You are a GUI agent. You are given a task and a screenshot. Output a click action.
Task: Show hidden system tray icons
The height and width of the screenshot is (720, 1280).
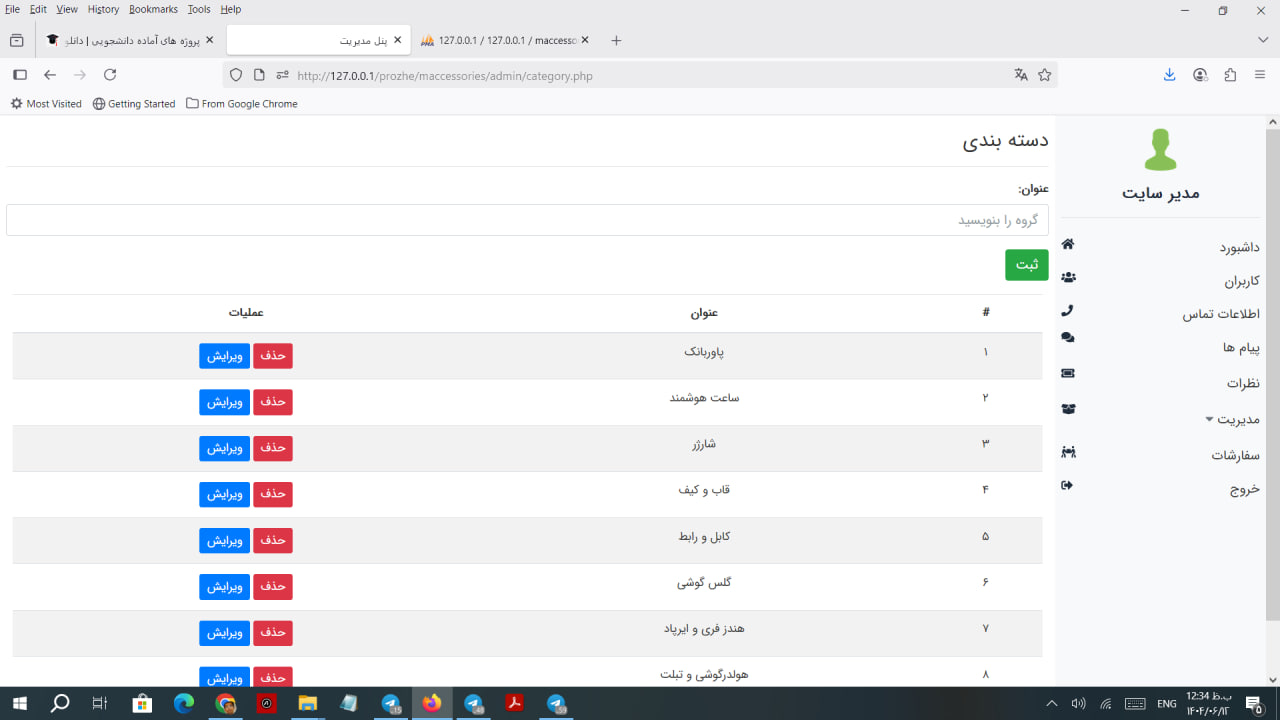[x=1051, y=704]
